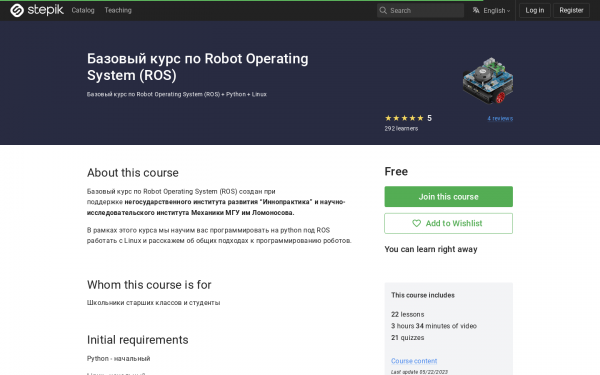
Task: Click the robot course thumbnail image
Action: click(488, 81)
